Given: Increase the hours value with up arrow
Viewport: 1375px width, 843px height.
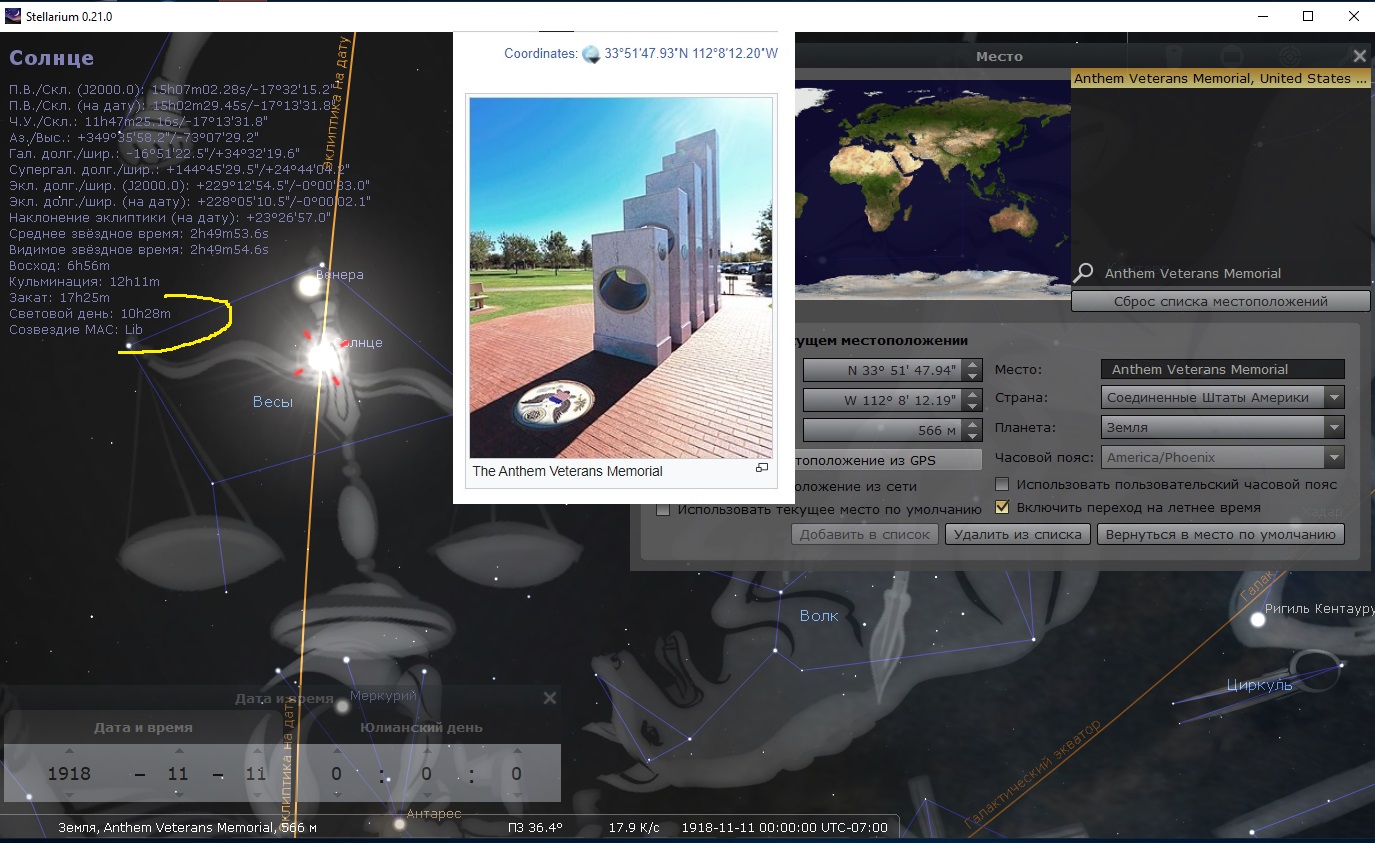Looking at the screenshot, I should coord(336,751).
